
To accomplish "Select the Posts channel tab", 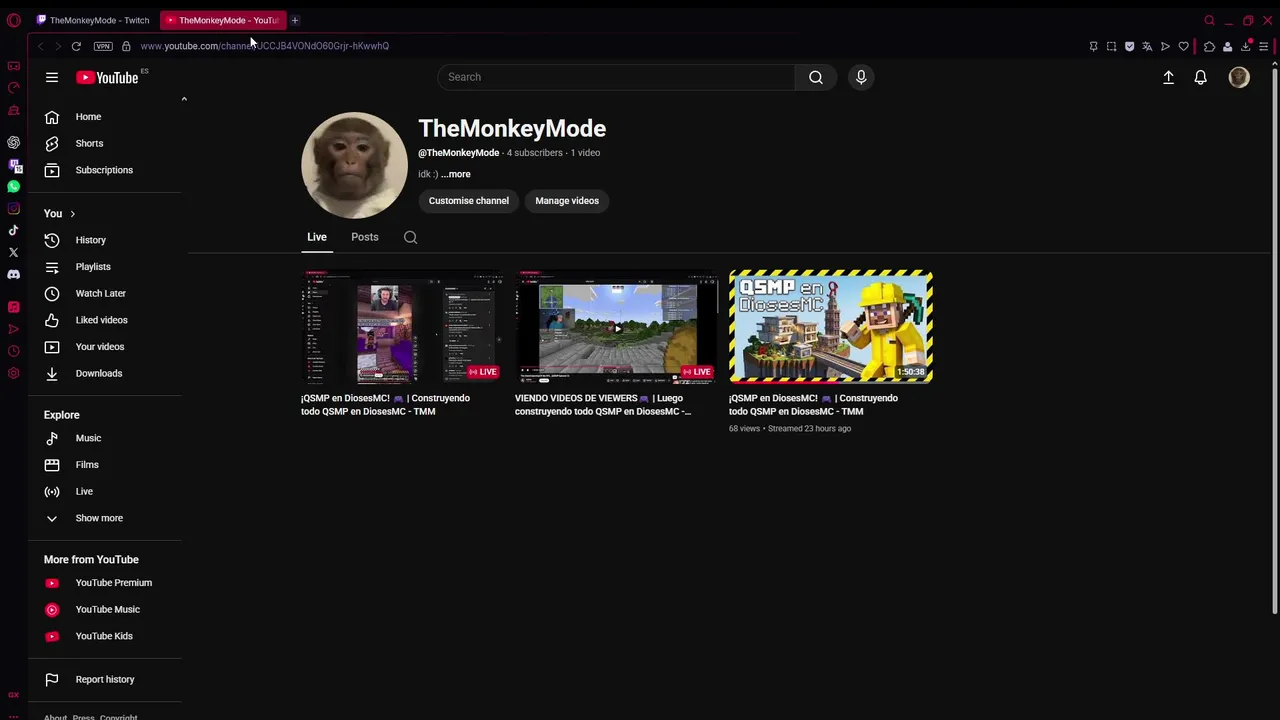I will [x=365, y=237].
